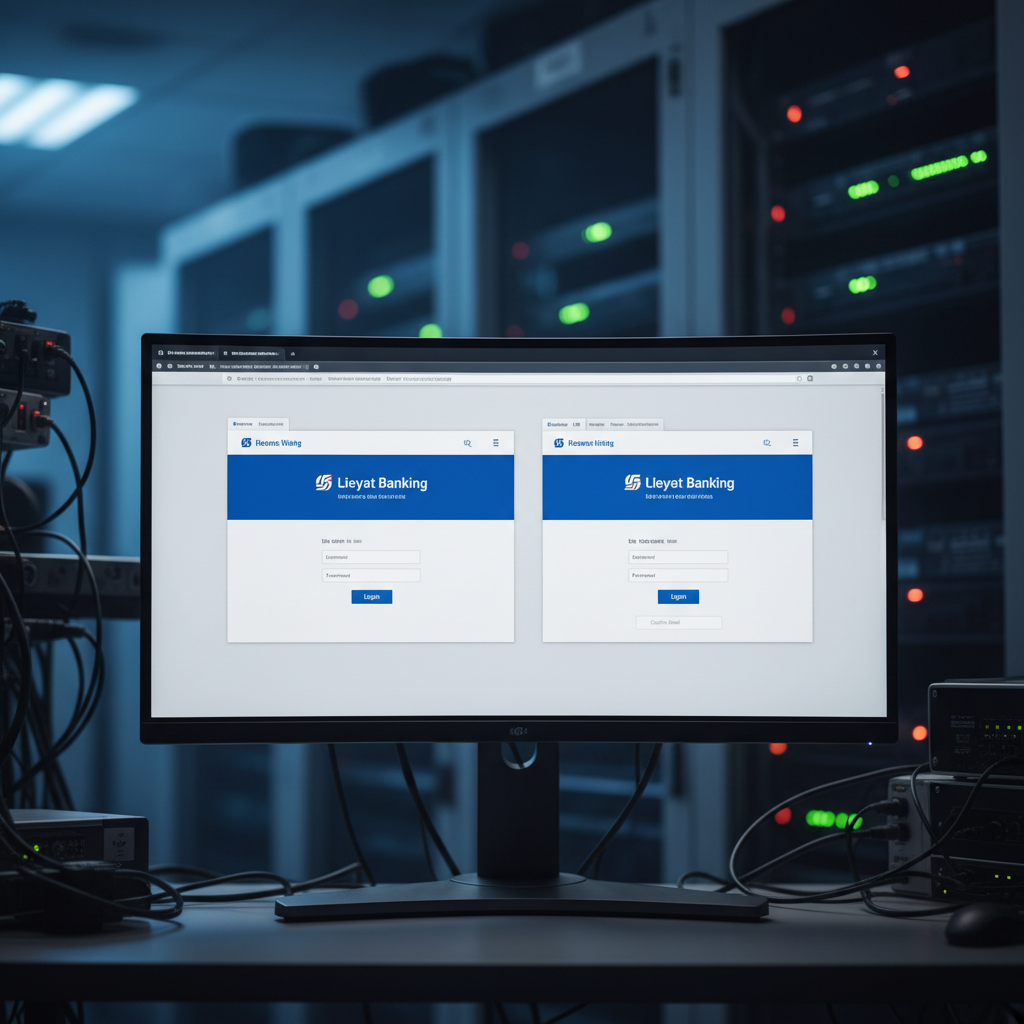Focus the username field under Lieyat Banking
This screenshot has width=1024, height=1024.
[x=371, y=557]
